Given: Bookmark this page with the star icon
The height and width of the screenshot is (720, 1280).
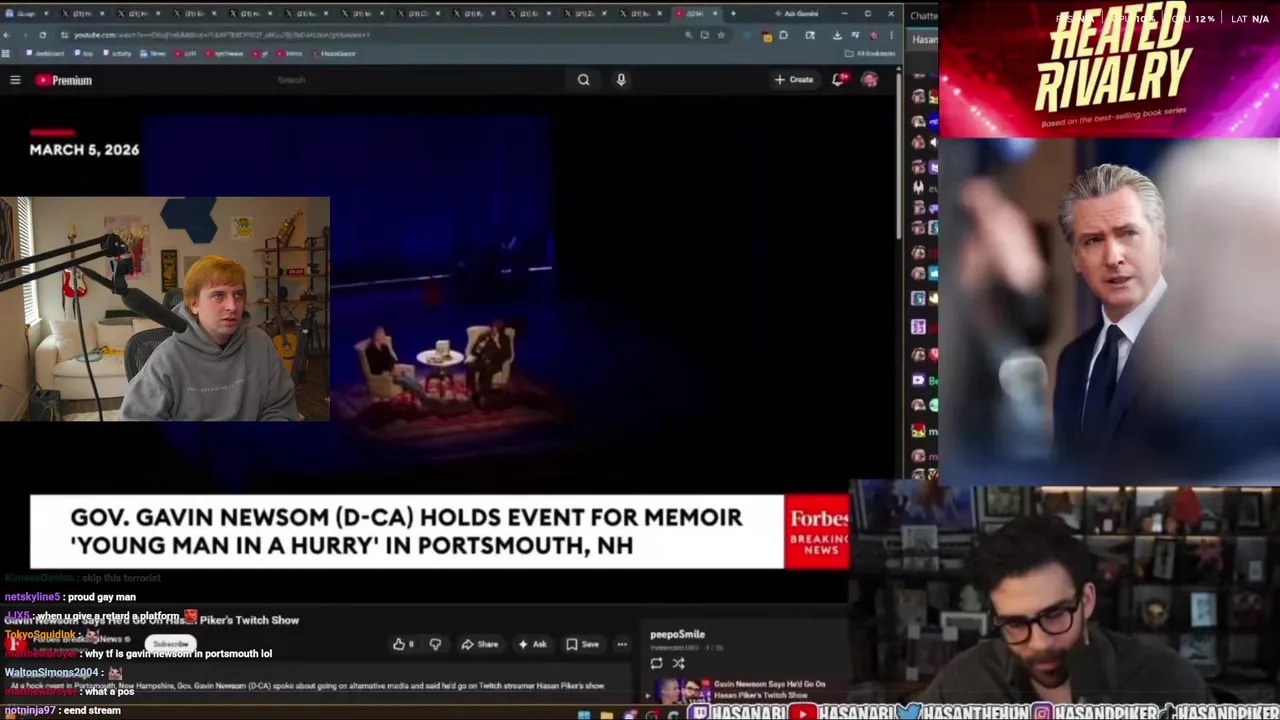Looking at the screenshot, I should click(x=721, y=35).
